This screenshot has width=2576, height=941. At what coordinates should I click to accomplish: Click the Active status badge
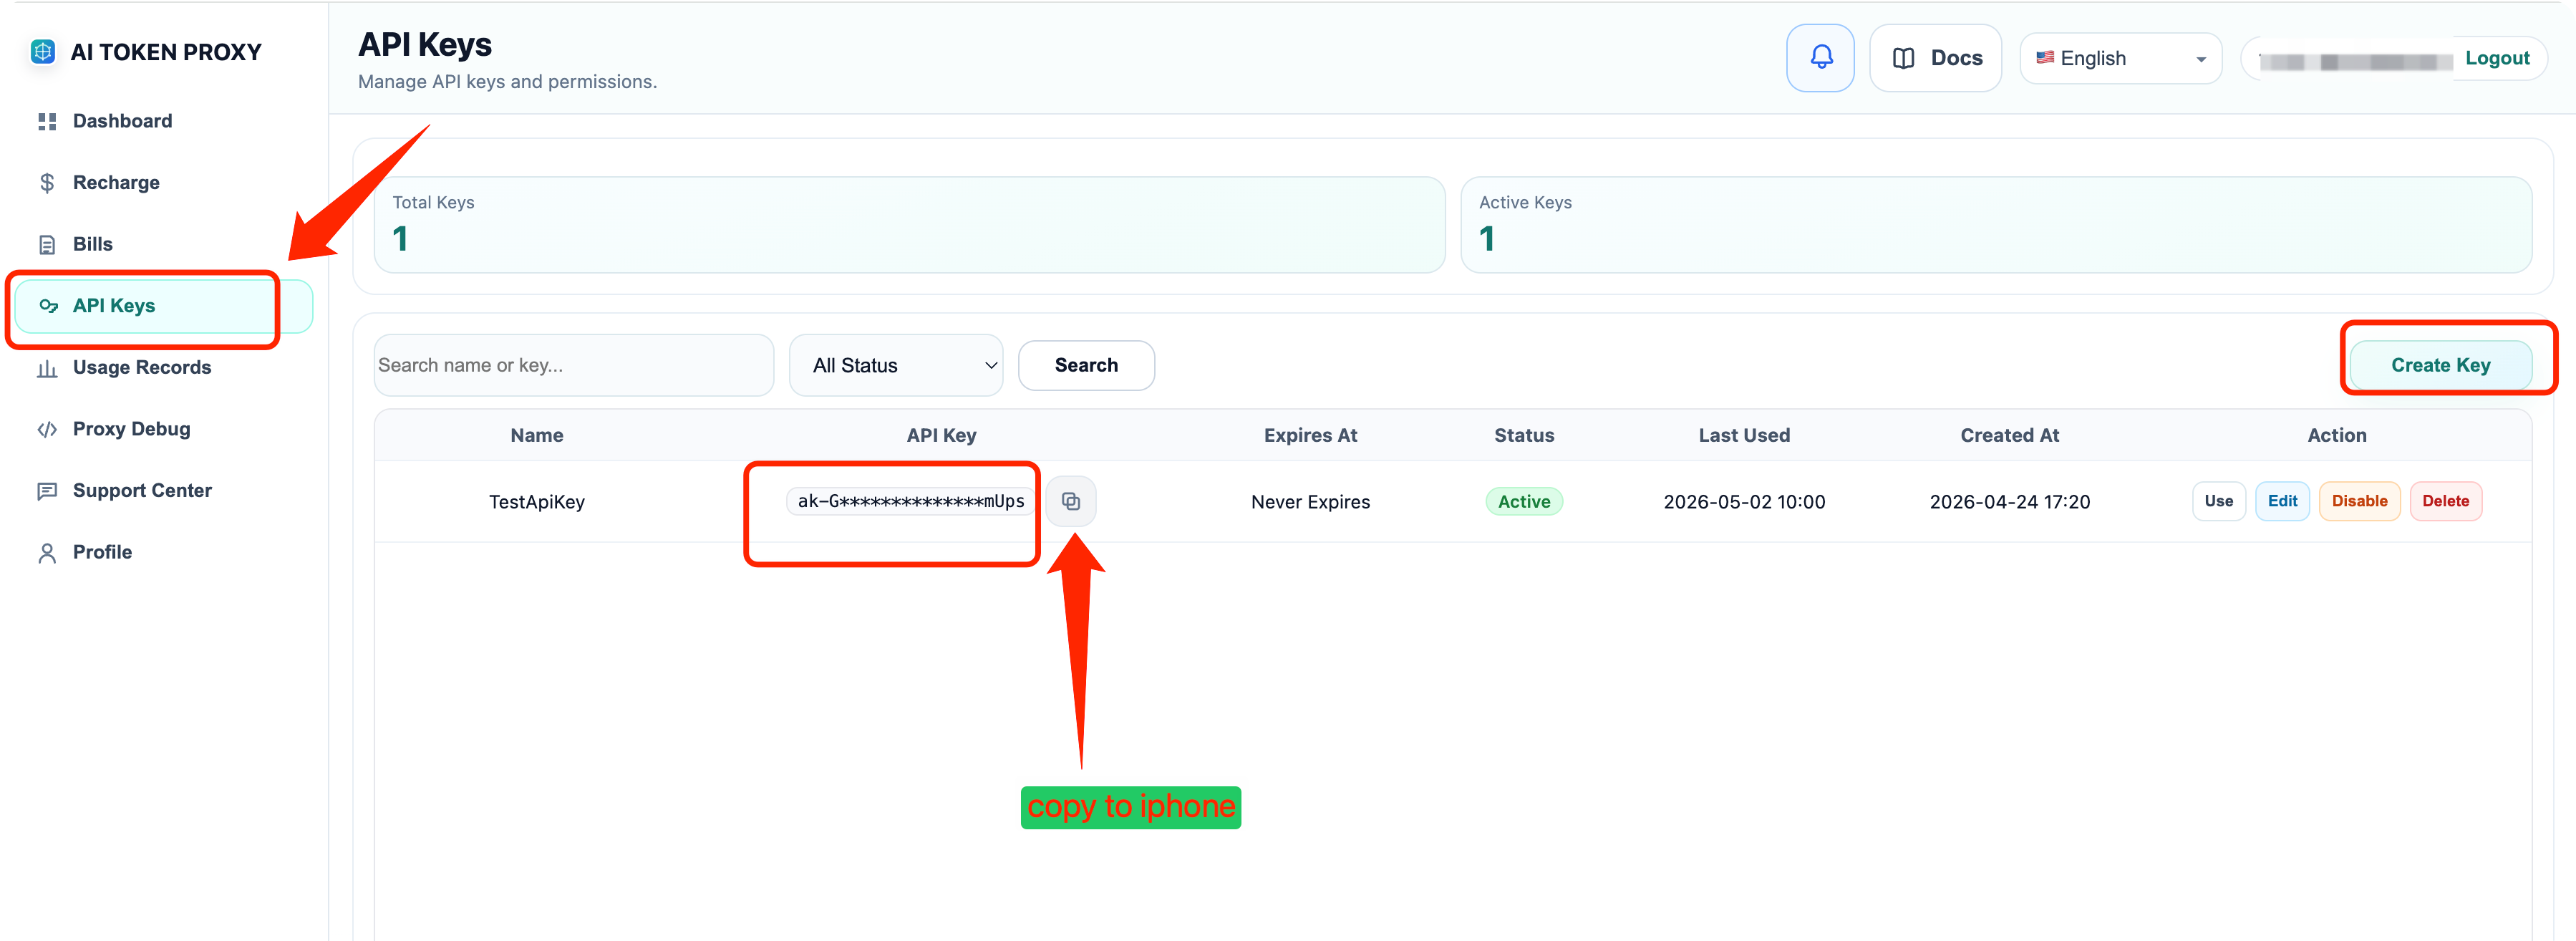pos(1524,502)
